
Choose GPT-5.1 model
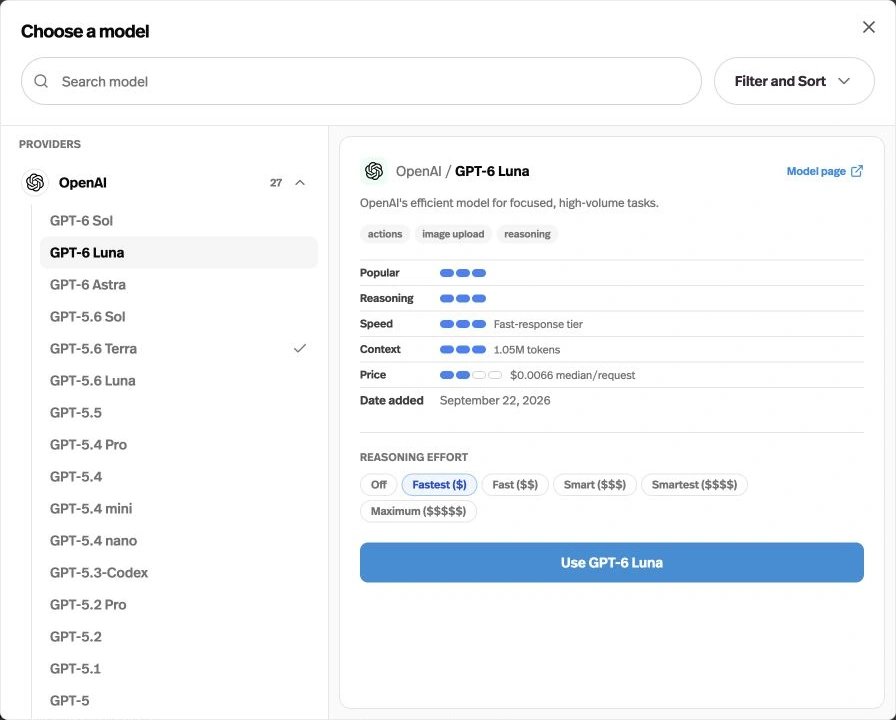click(178, 669)
